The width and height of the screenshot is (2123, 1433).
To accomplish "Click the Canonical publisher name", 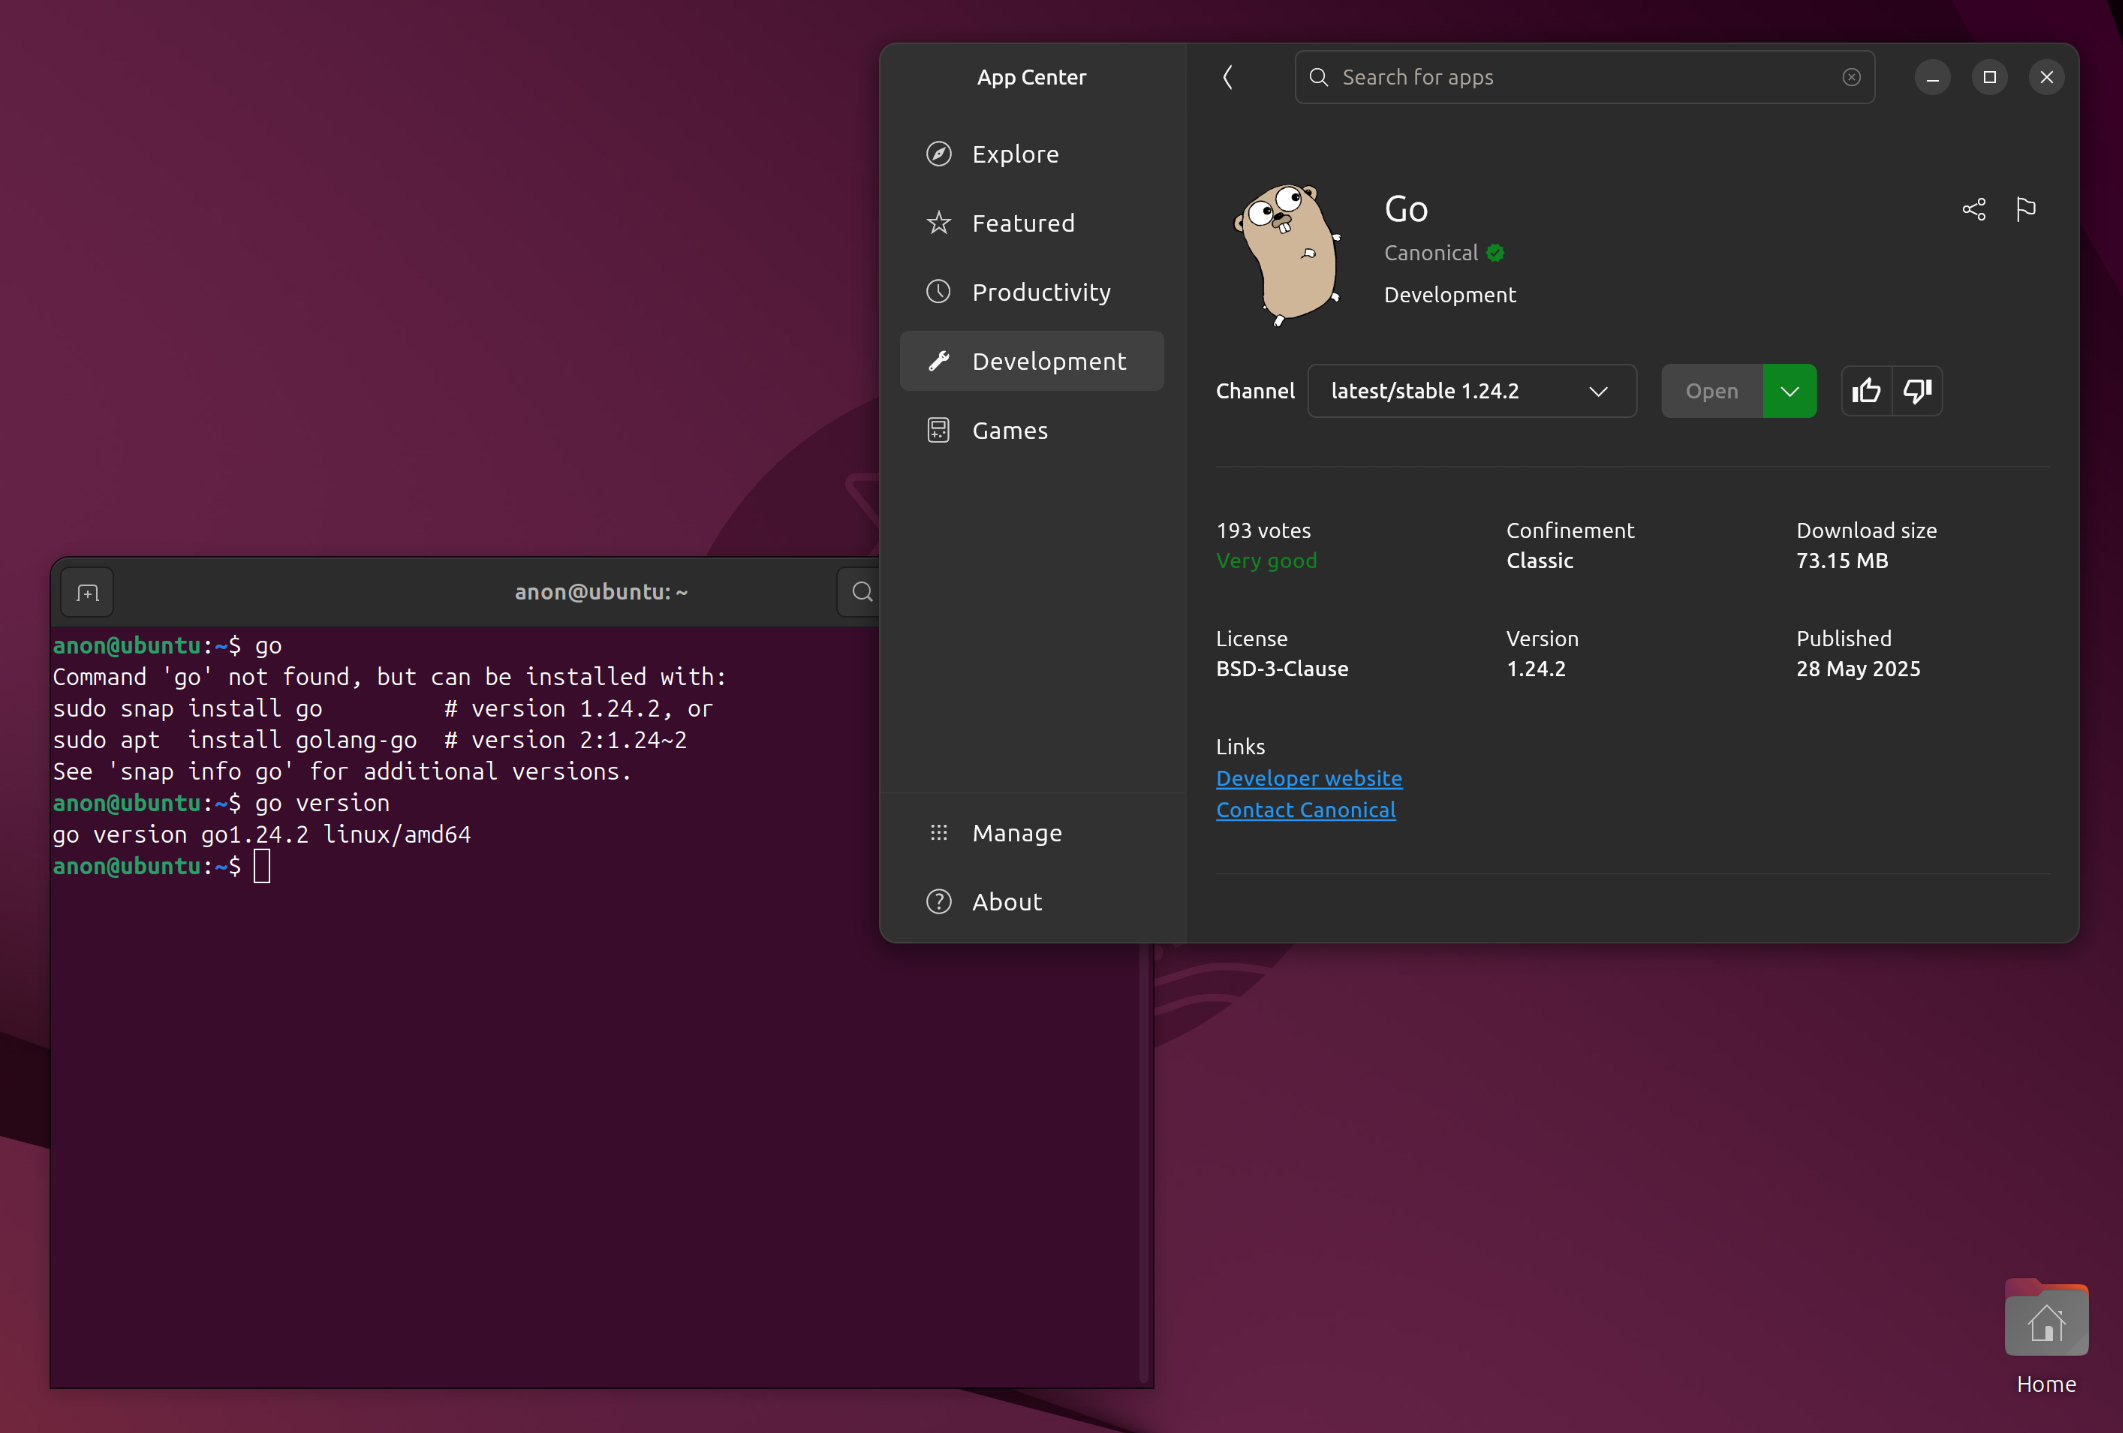I will (1430, 253).
